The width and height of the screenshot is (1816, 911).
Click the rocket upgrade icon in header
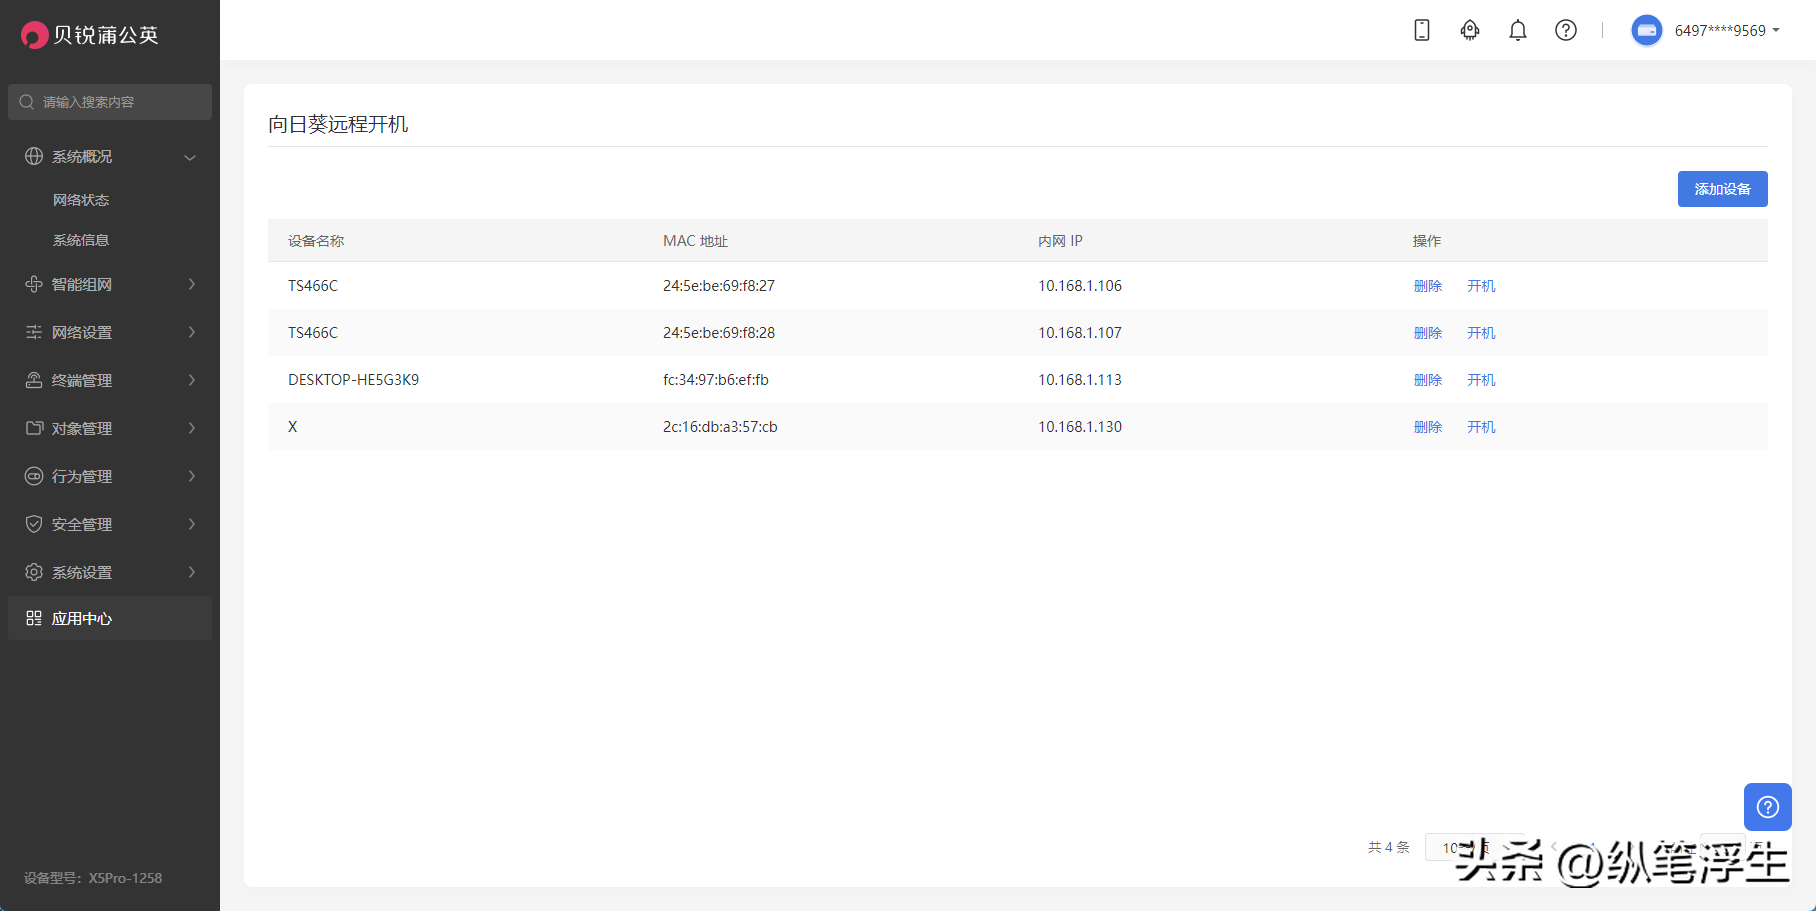pos(1469,30)
